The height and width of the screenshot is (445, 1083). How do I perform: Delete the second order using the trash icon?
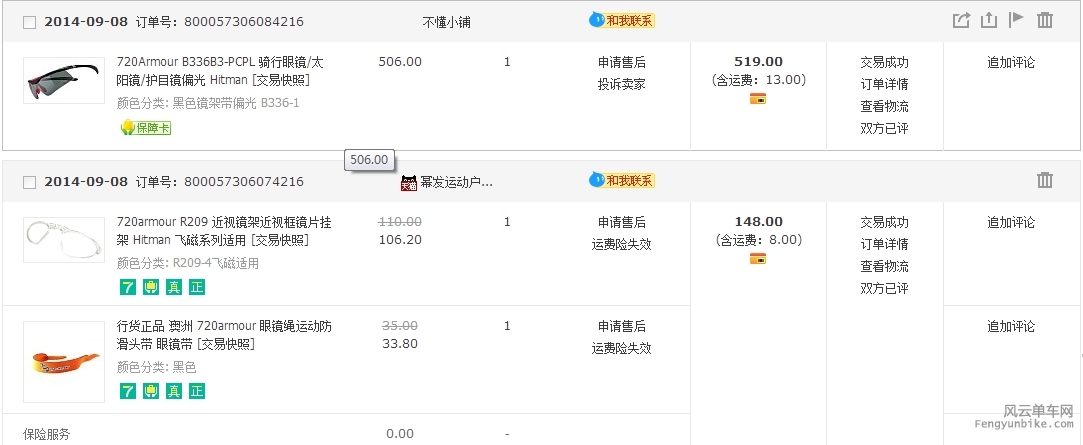click(1045, 180)
